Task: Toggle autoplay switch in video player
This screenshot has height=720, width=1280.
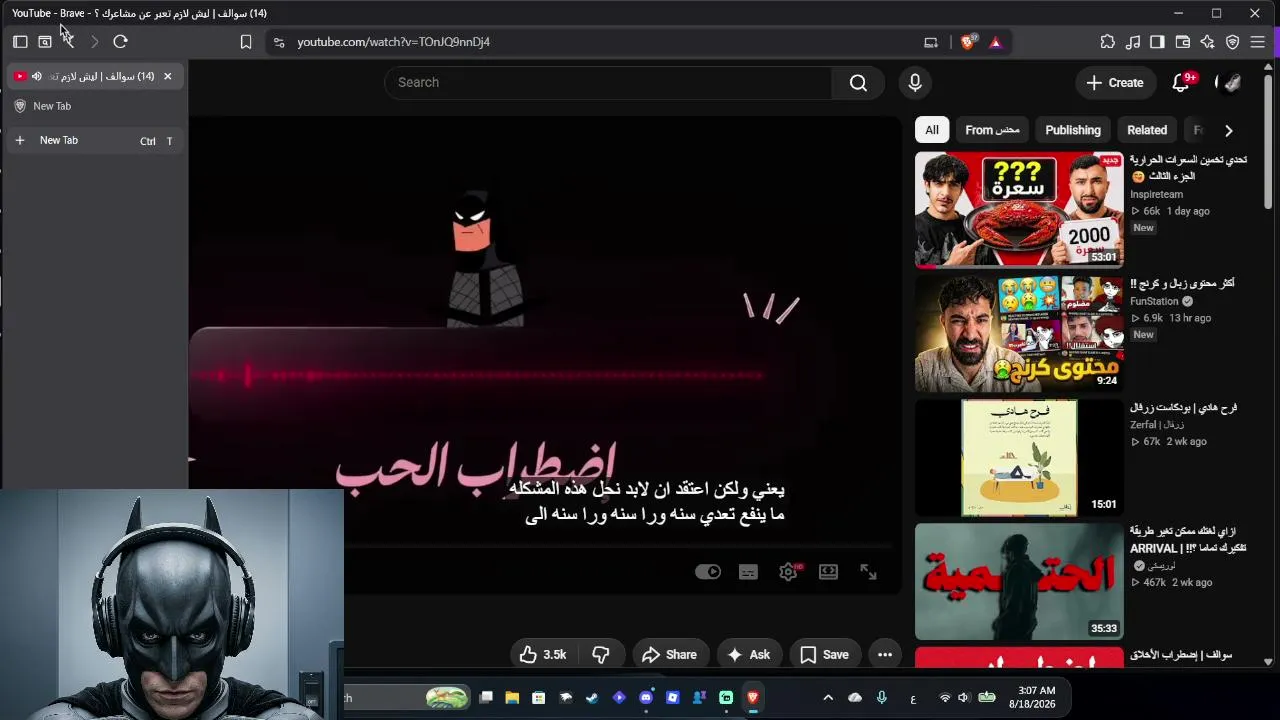Action: 708,572
